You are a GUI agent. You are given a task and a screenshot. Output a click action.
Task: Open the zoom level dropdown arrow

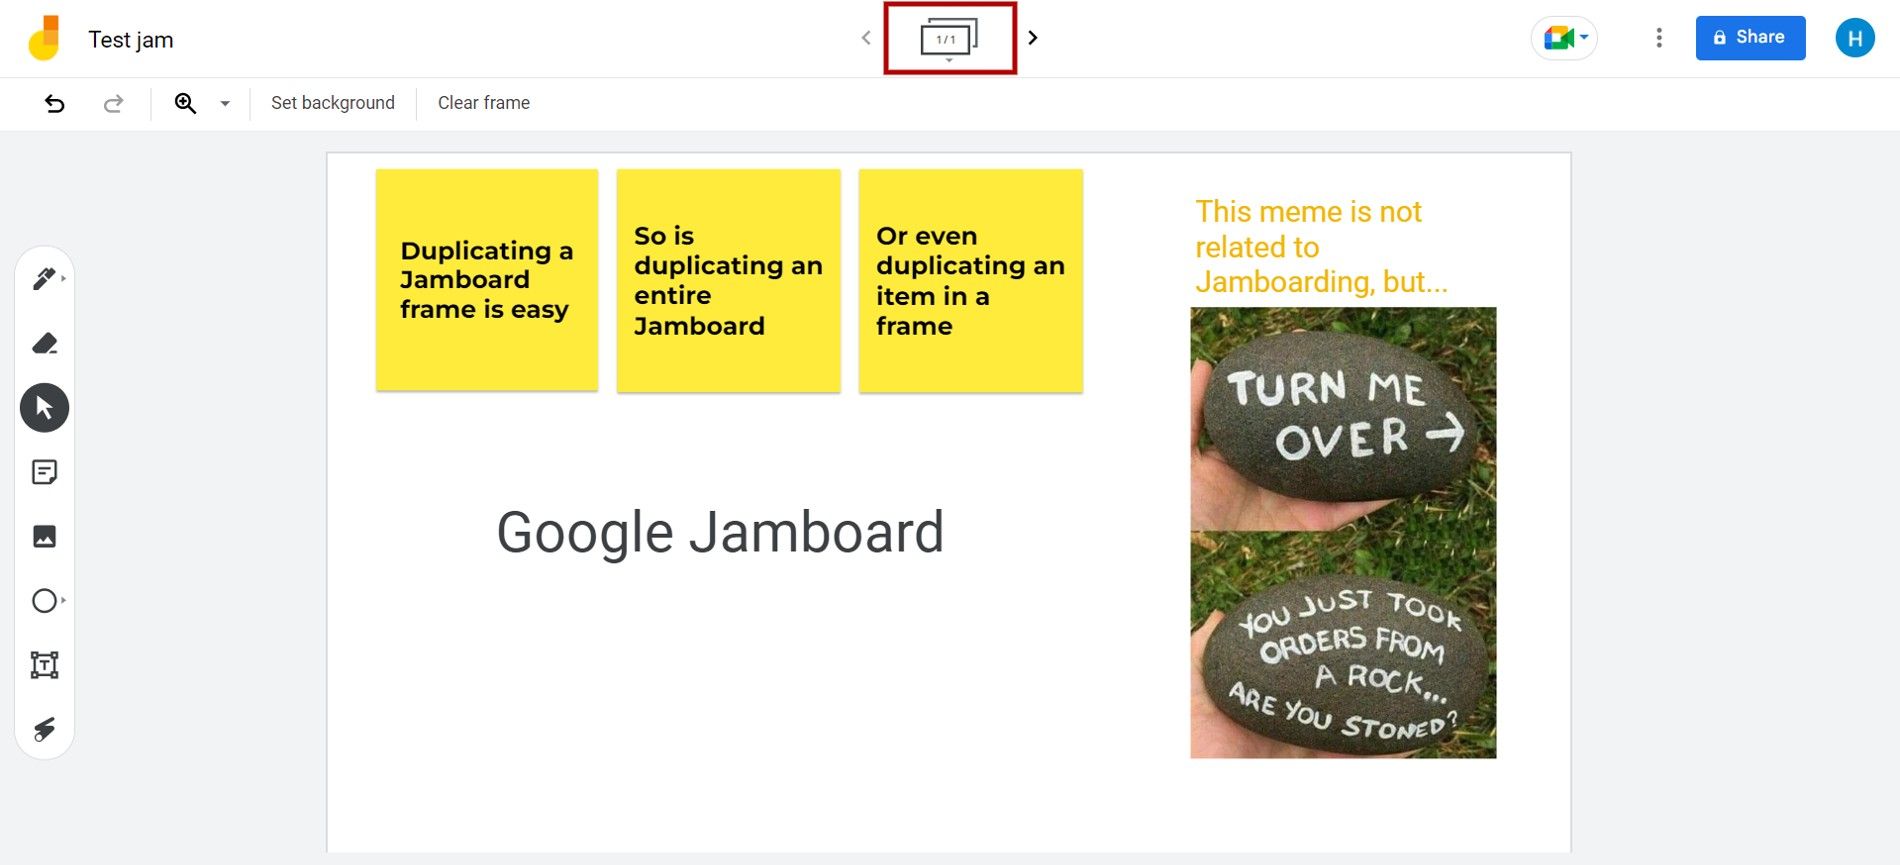click(x=225, y=103)
